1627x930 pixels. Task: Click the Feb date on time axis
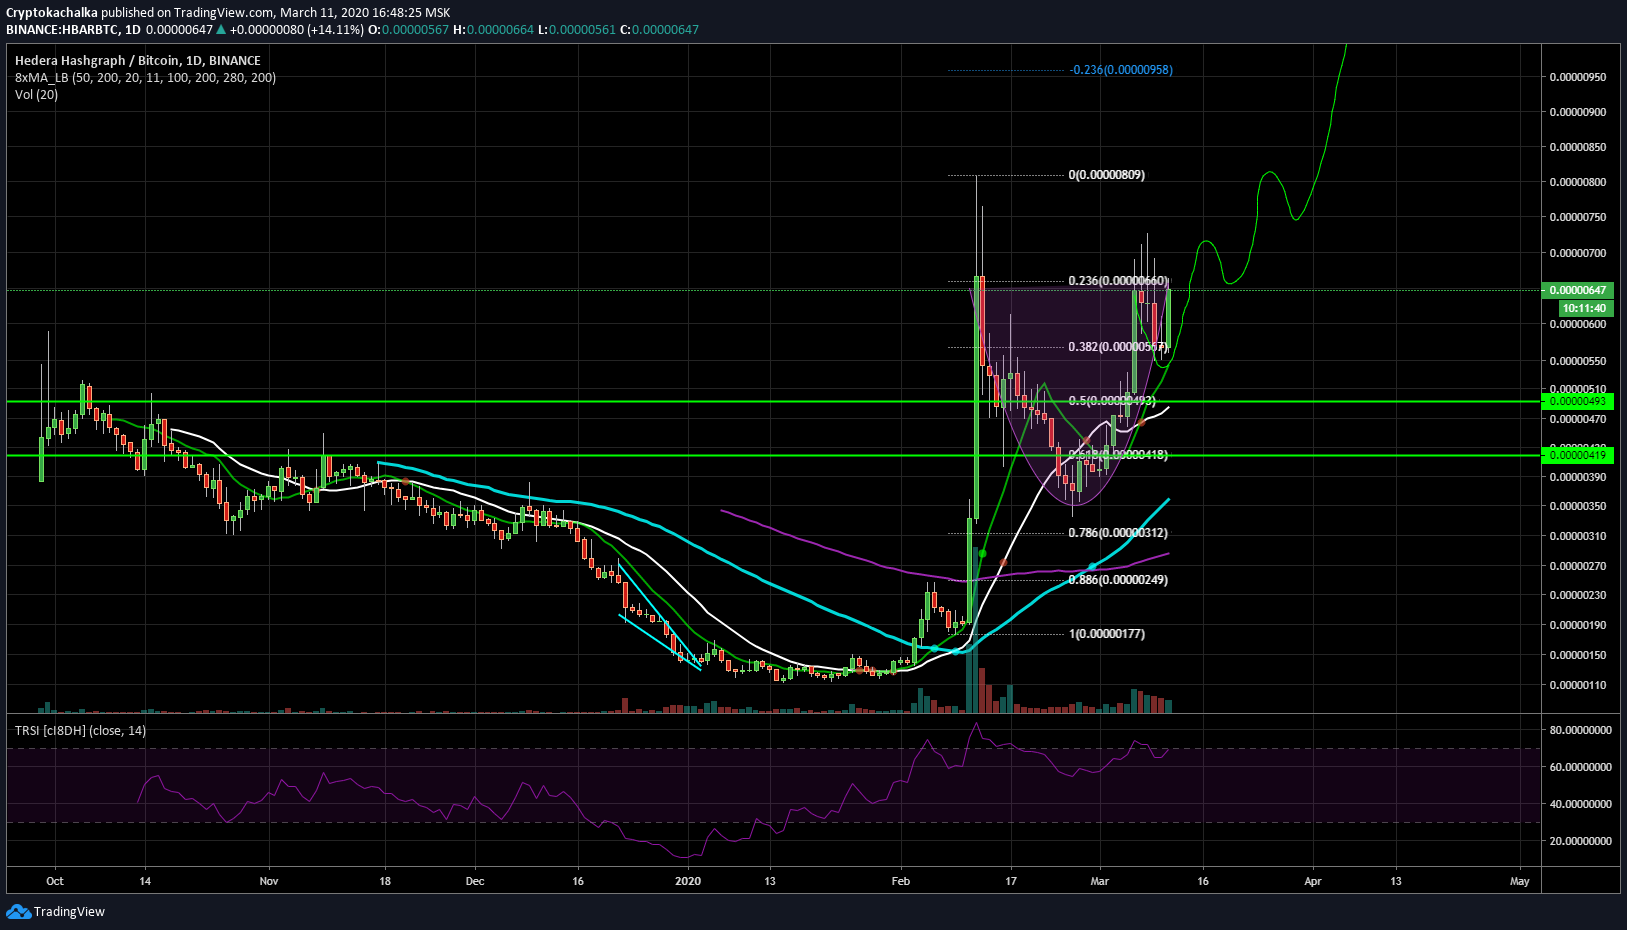tap(901, 881)
